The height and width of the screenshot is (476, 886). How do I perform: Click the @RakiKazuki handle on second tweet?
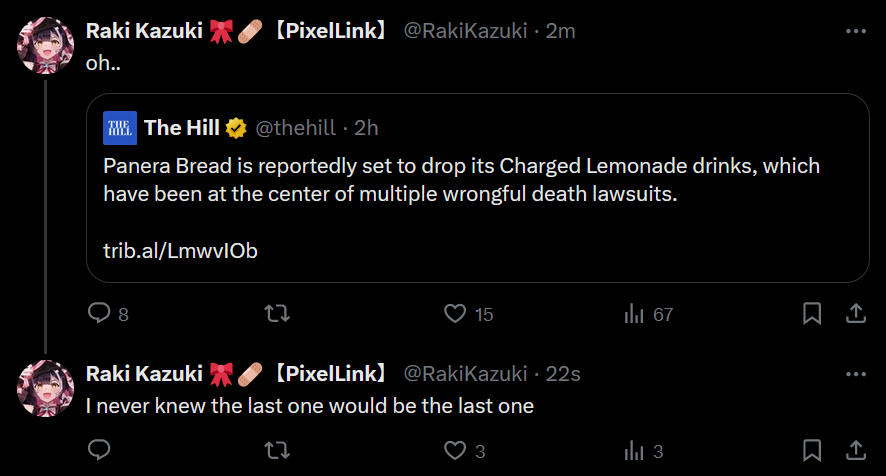465,374
